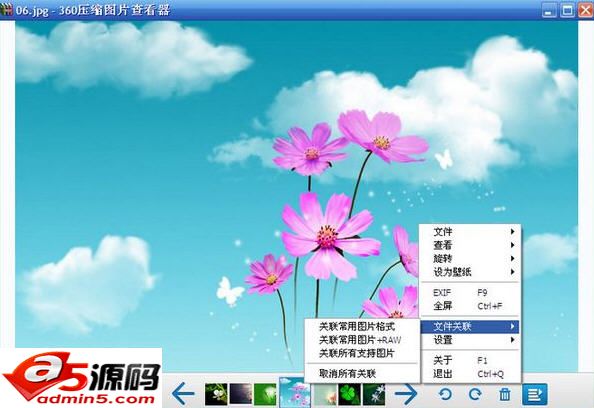Select the green clover thumbnail
Image resolution: width=594 pixels, height=408 pixels.
click(x=350, y=394)
